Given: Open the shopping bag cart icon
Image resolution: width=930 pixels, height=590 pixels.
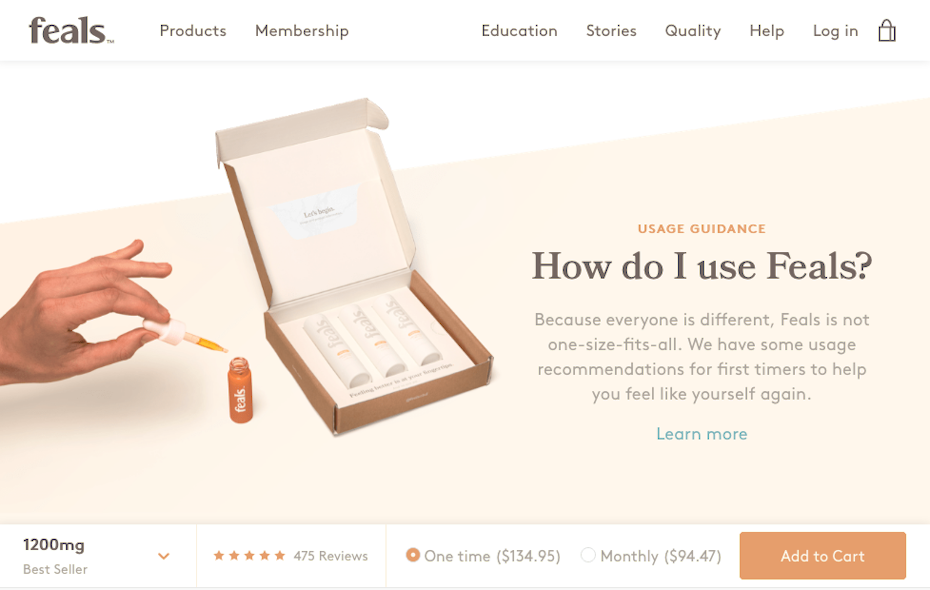Looking at the screenshot, I should click(887, 30).
